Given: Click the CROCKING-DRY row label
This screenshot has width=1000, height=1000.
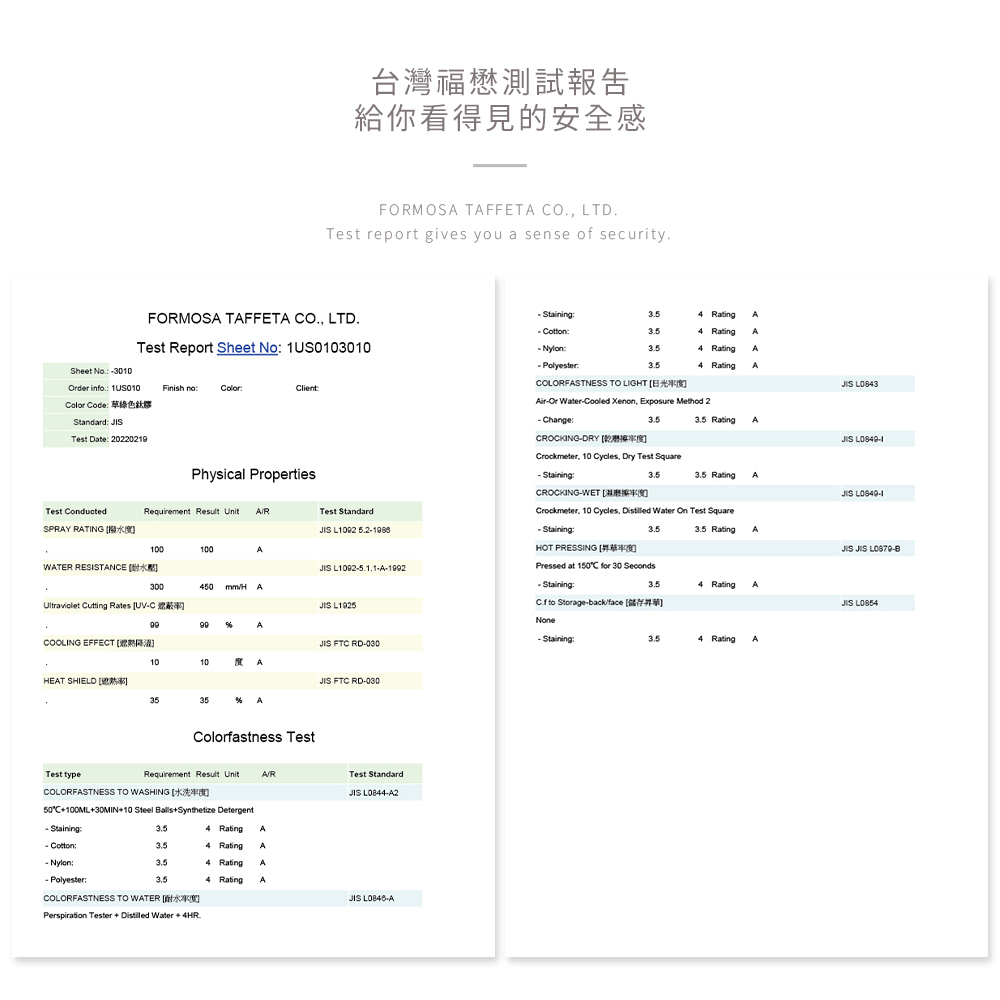Looking at the screenshot, I should click(x=591, y=438).
